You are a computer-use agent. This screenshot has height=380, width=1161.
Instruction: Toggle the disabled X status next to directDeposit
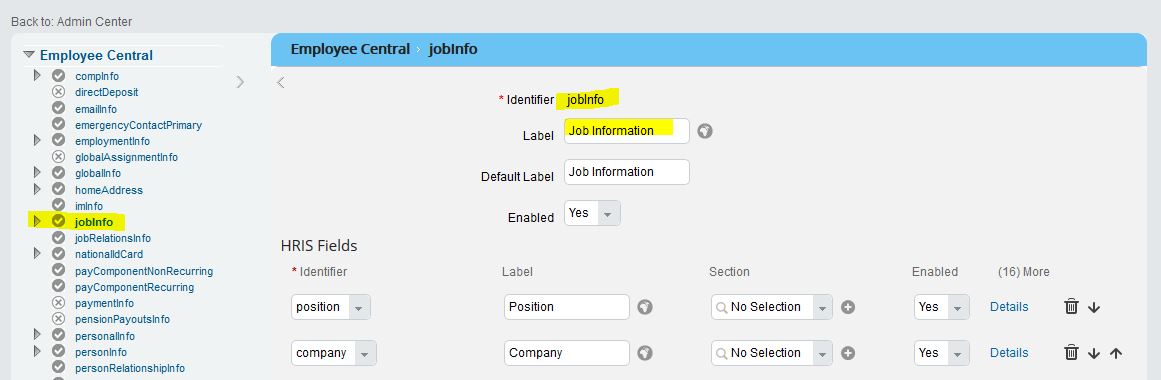point(58,92)
